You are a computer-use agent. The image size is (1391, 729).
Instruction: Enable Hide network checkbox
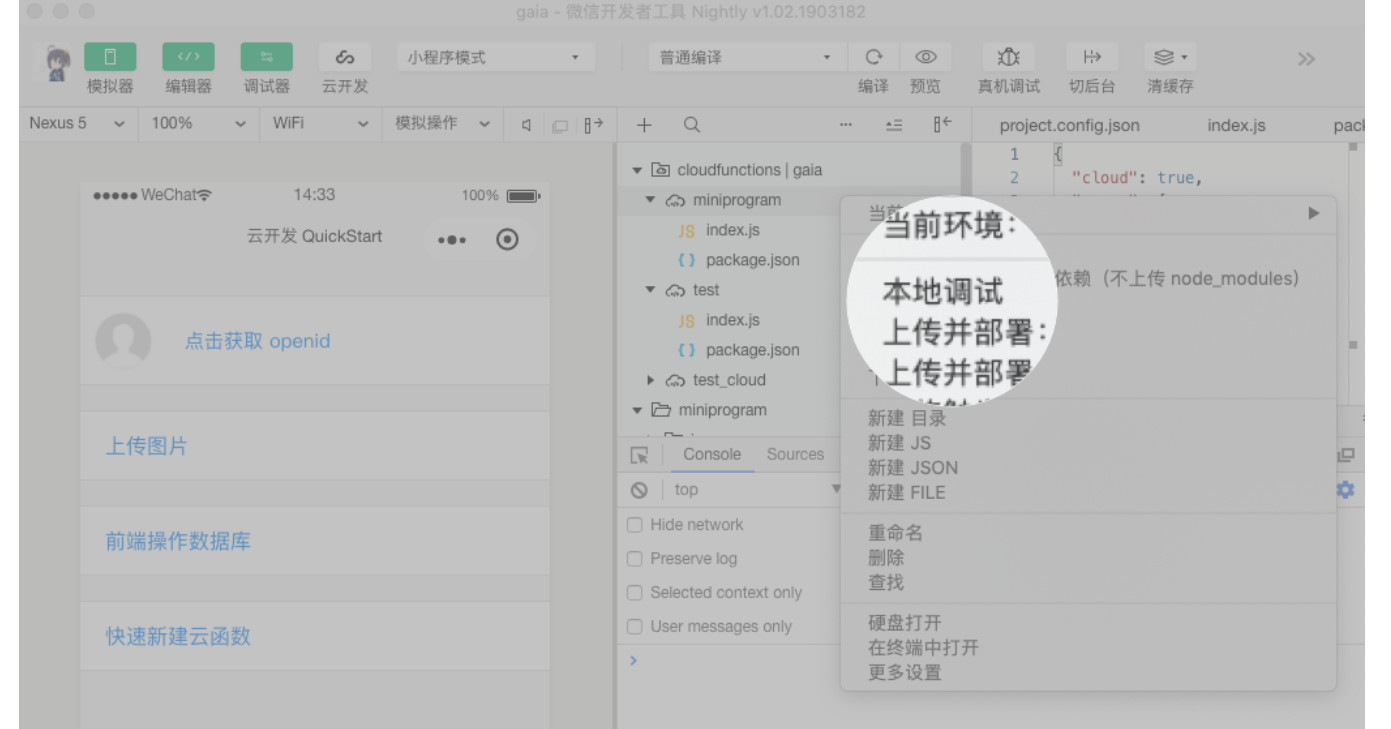pyautogui.click(x=634, y=525)
